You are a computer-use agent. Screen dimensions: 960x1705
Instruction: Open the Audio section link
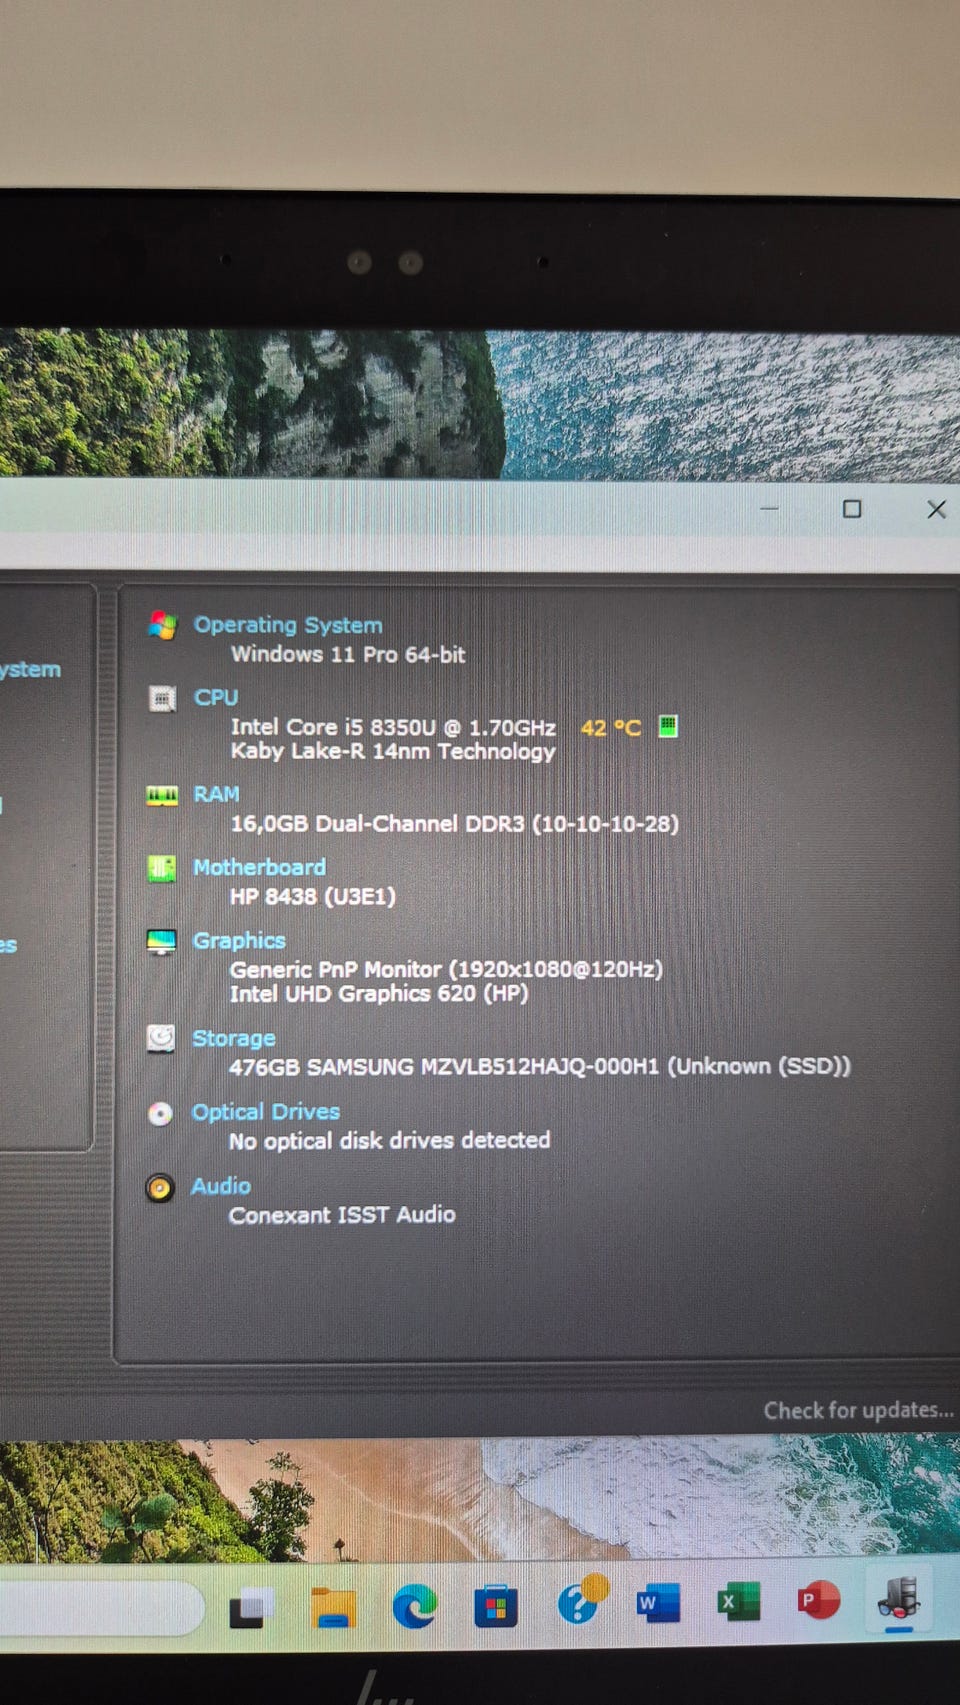coord(221,1186)
